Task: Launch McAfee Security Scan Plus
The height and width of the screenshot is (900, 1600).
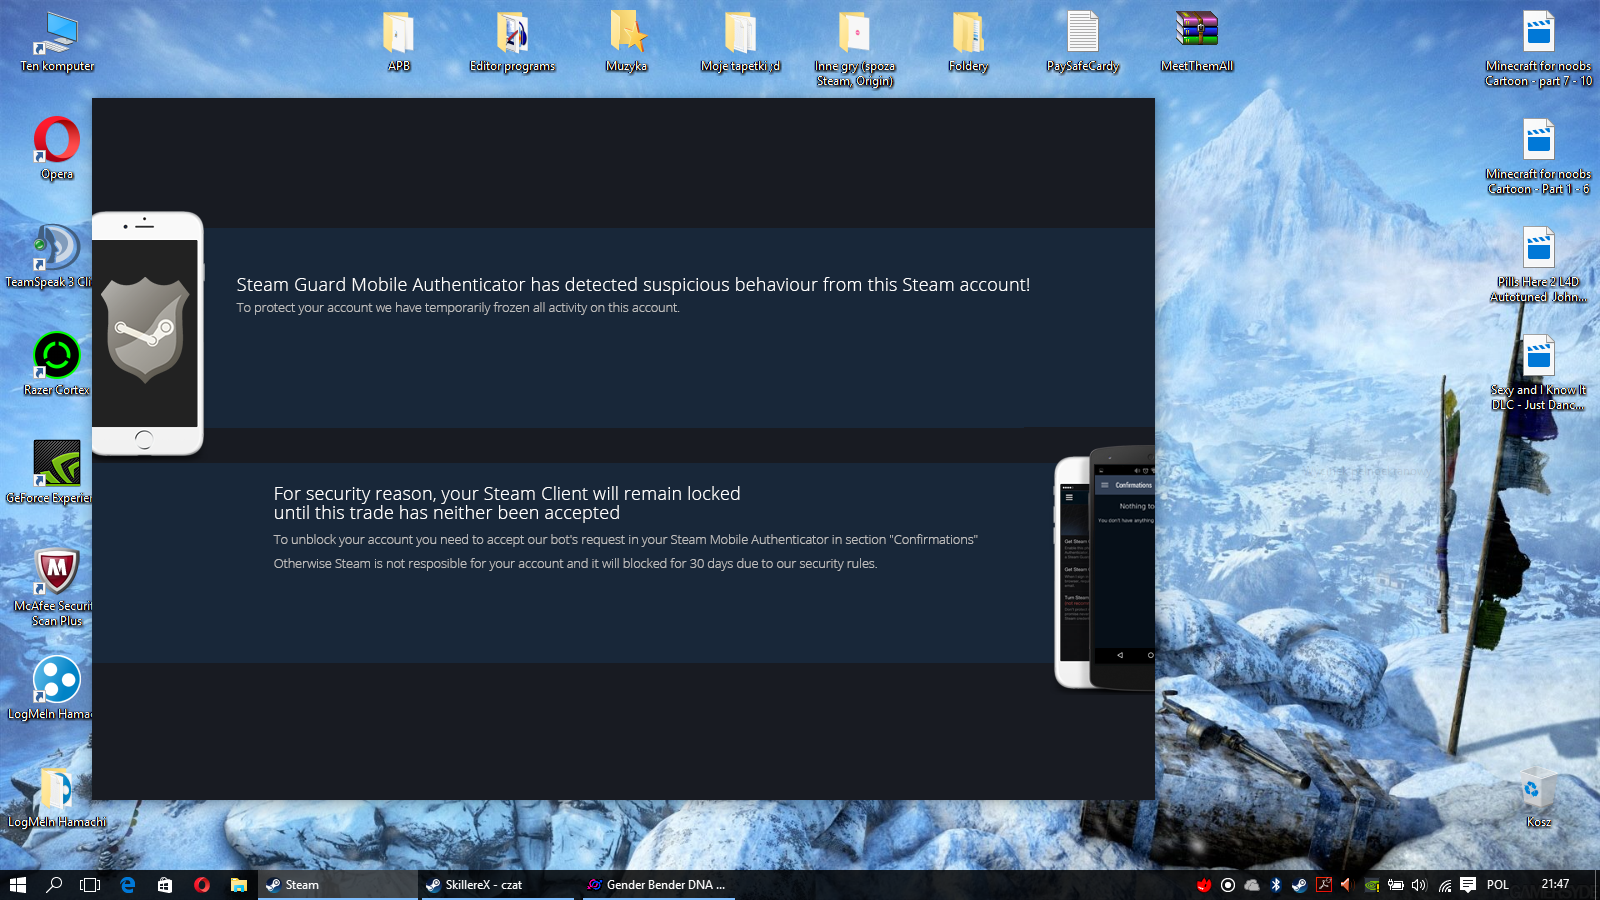Action: (57, 572)
